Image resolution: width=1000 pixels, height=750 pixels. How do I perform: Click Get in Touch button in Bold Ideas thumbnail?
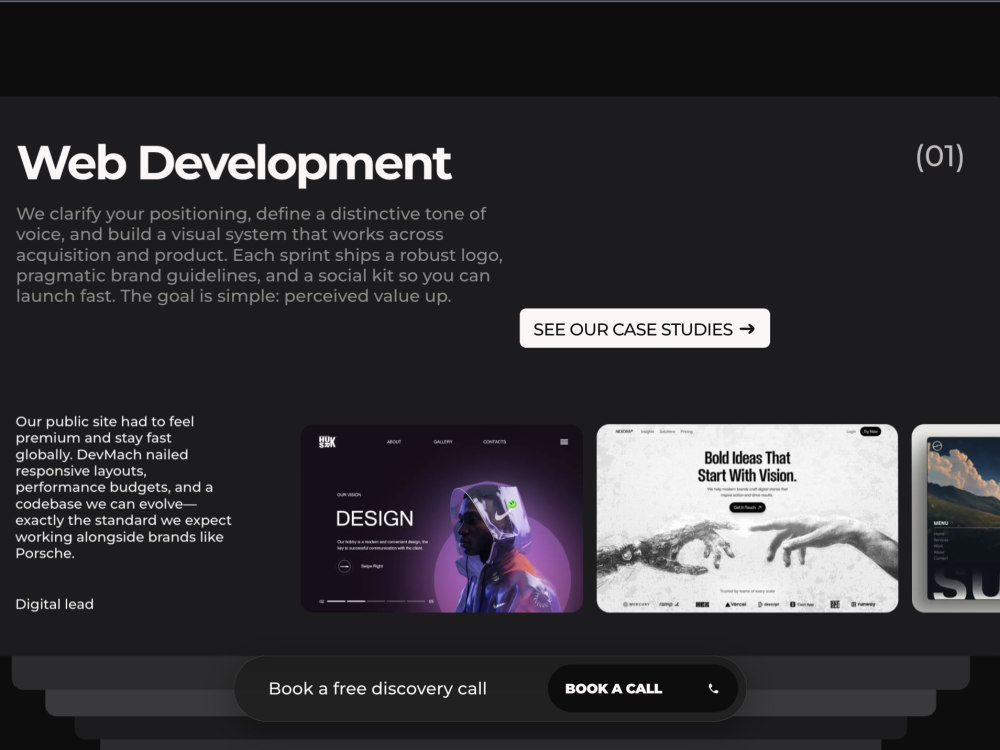[x=747, y=508]
